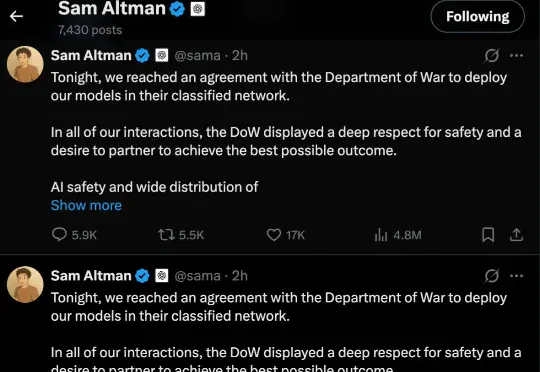Go back using the left arrow
This screenshot has height=372, width=540.
click(16, 16)
